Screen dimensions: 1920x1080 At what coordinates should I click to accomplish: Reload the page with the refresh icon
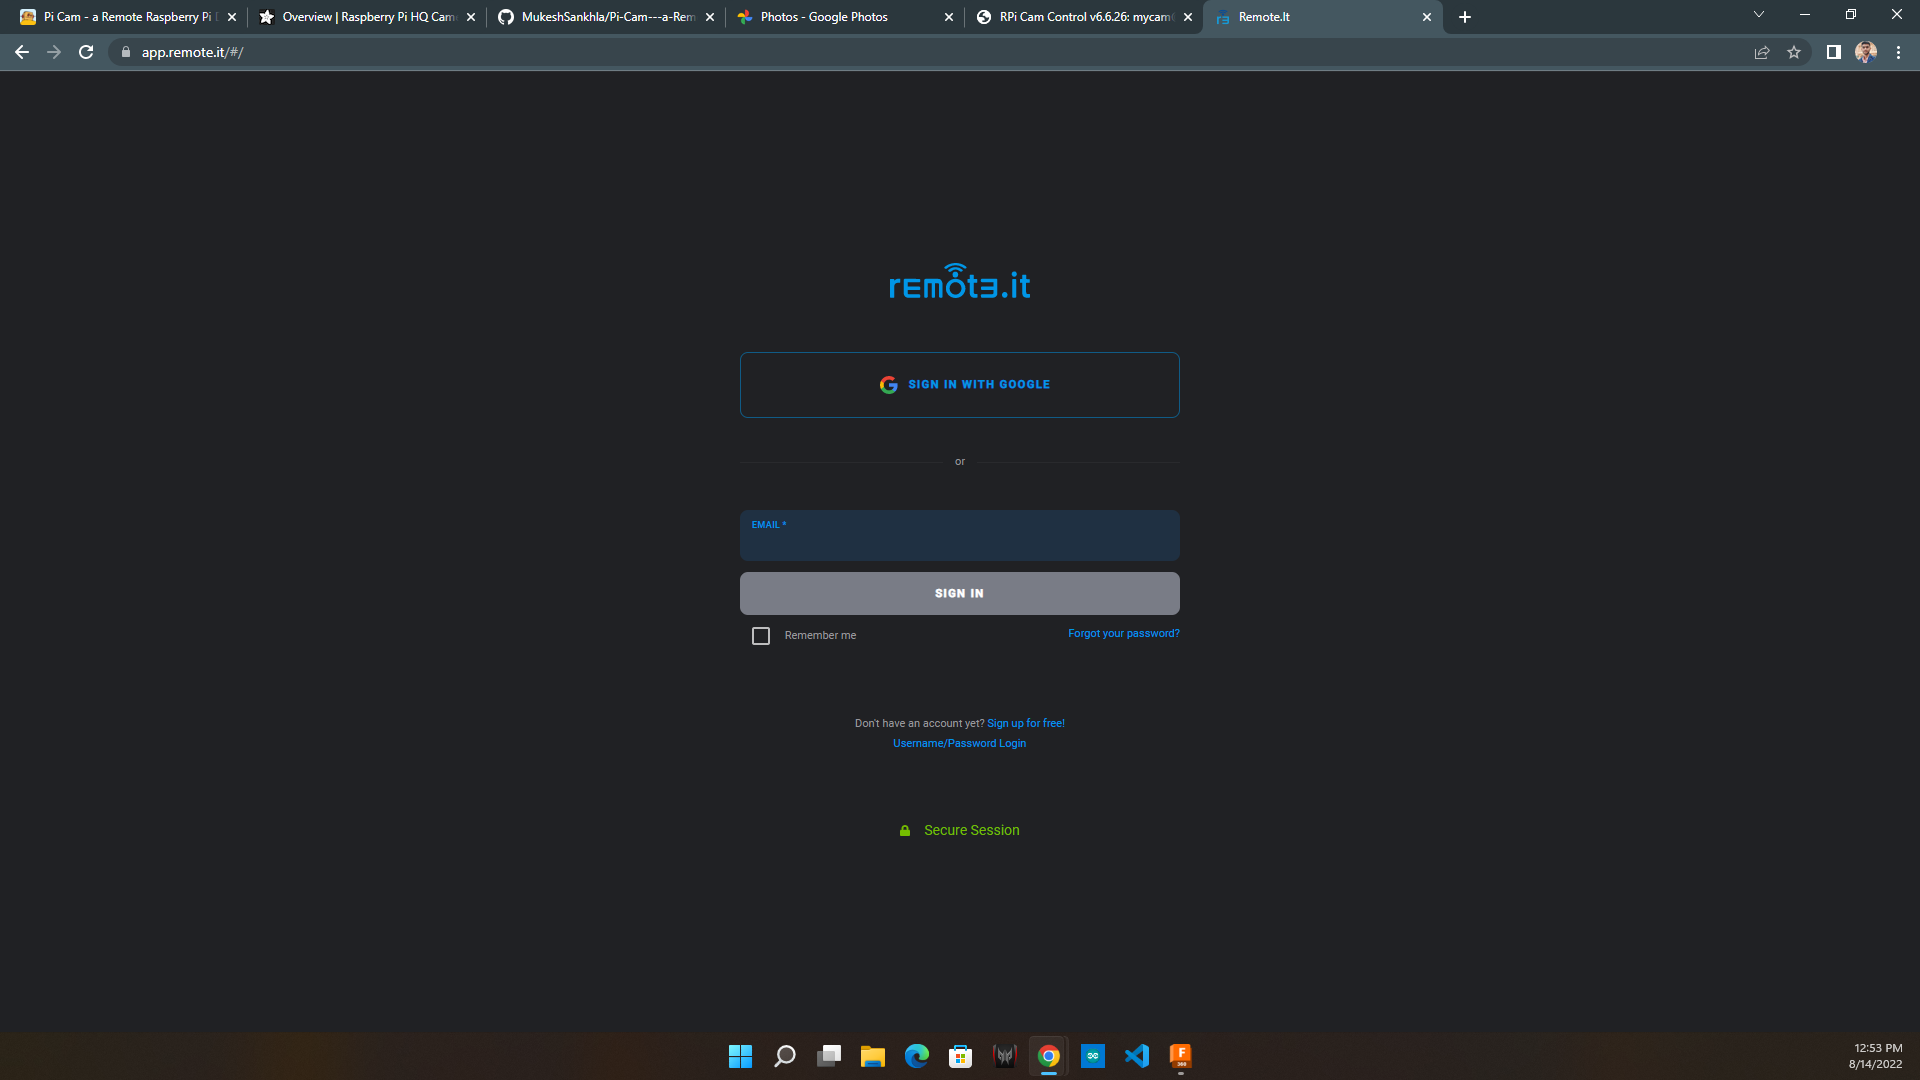pyautogui.click(x=86, y=52)
